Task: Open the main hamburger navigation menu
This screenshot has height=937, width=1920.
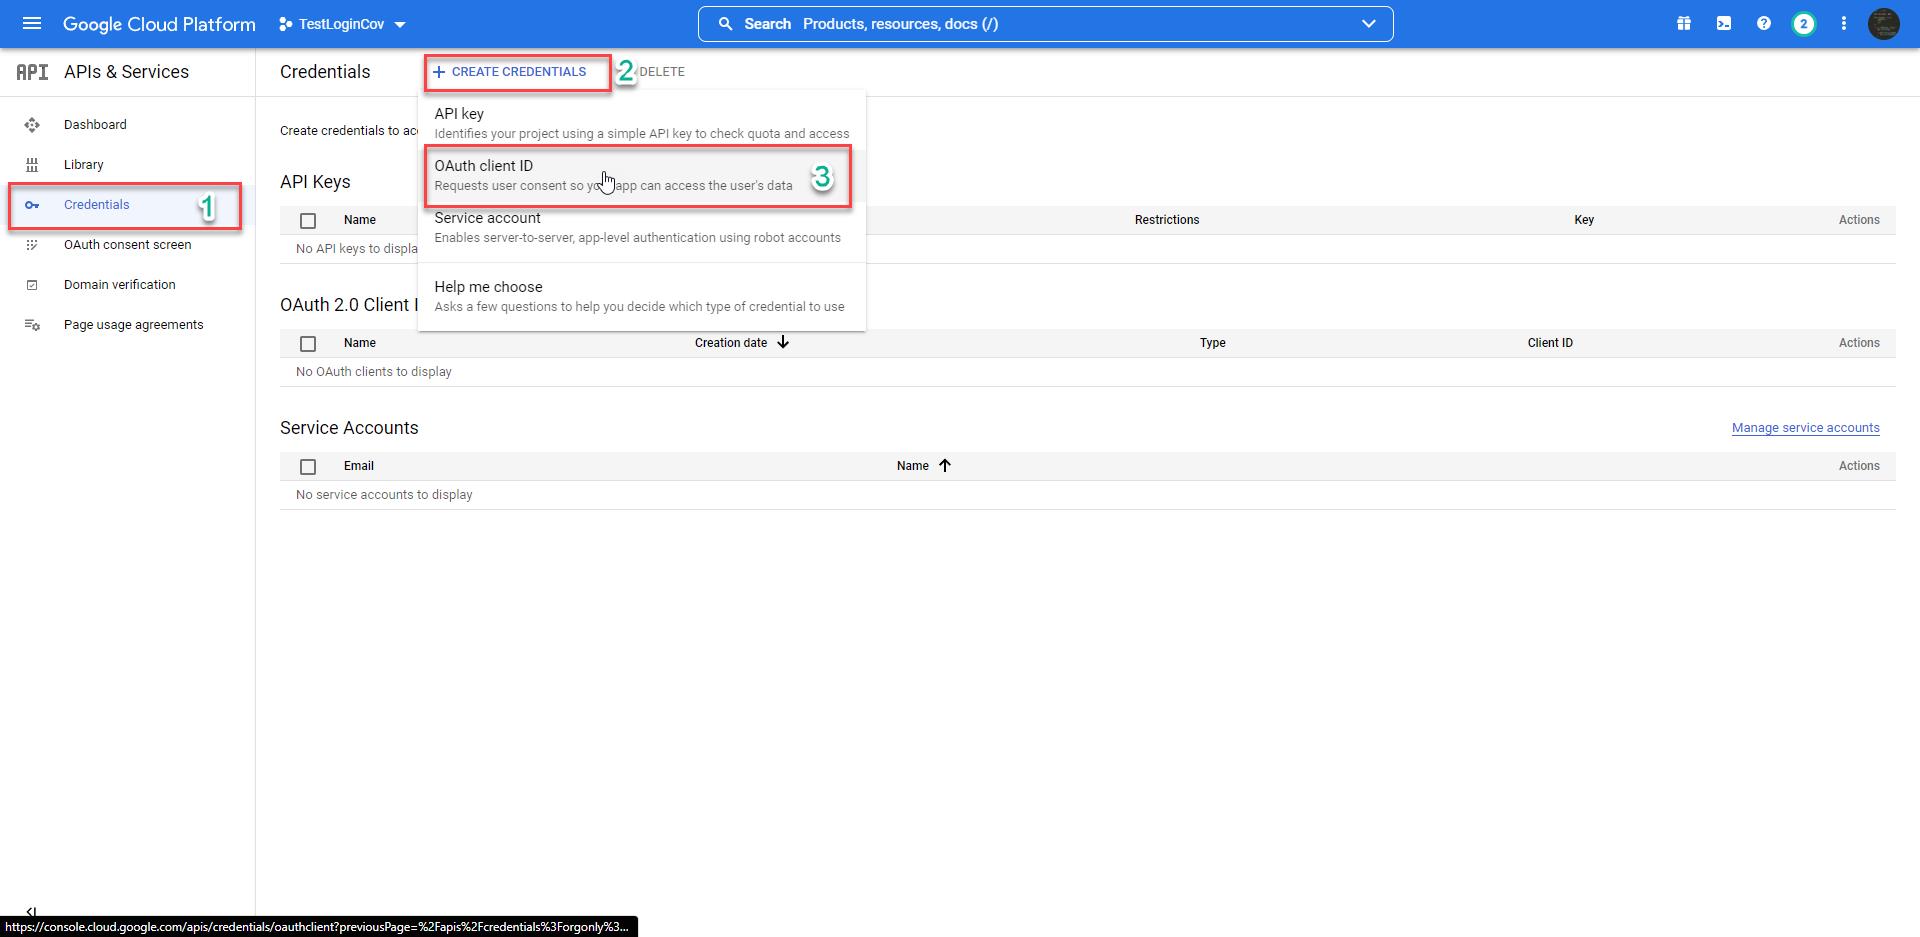Action: coord(32,23)
